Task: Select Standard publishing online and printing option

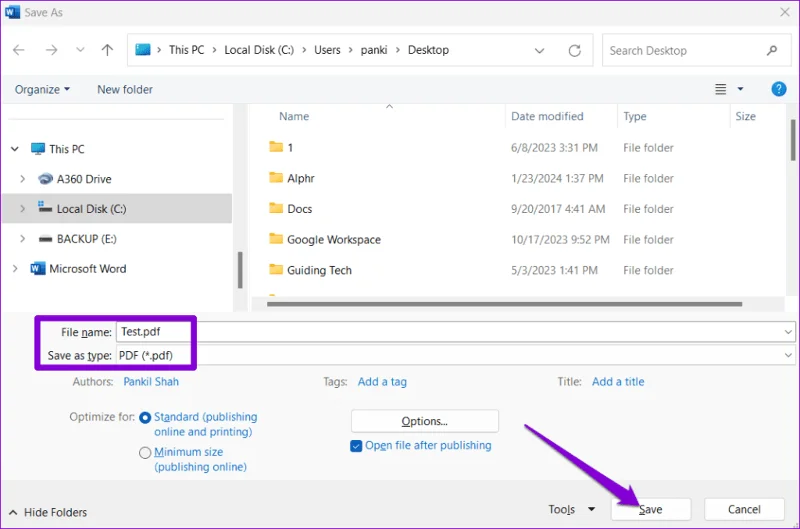Action: [x=145, y=418]
